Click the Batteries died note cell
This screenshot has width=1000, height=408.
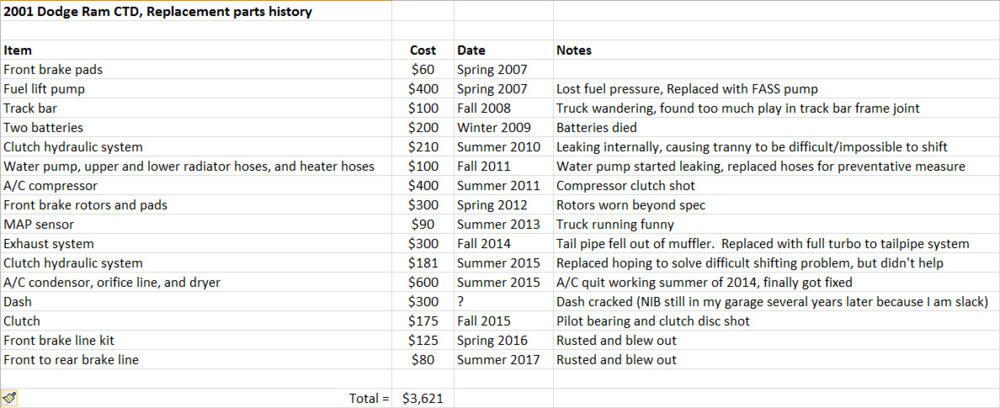point(596,128)
